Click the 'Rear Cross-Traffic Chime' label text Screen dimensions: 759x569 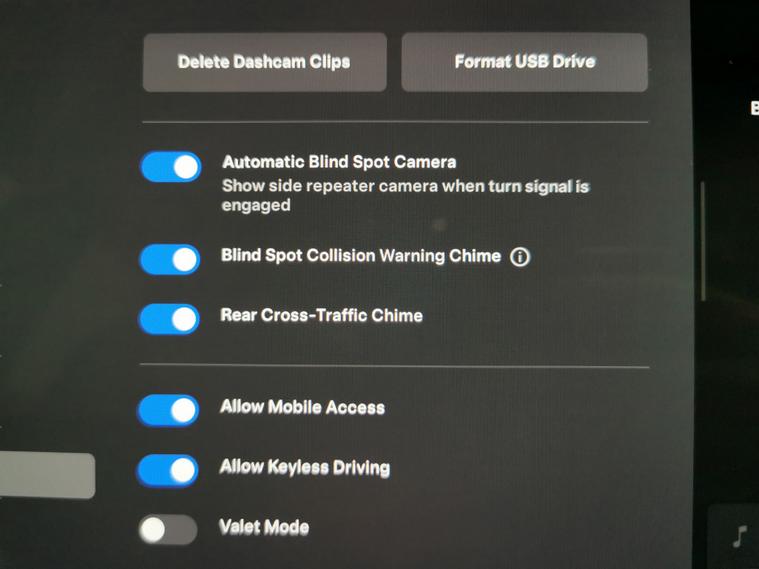322,315
